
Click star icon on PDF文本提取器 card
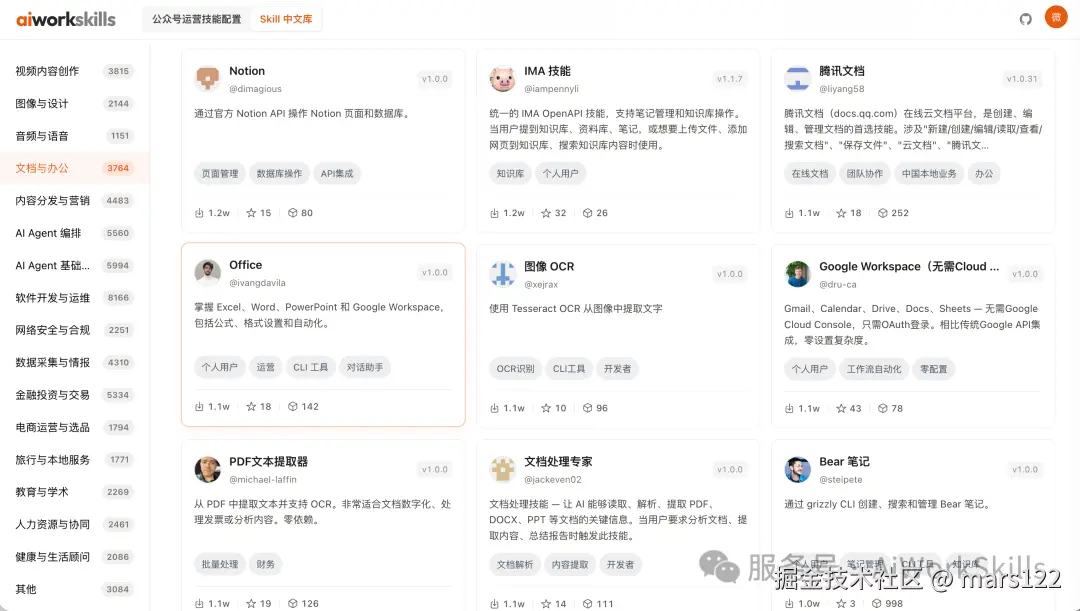click(251, 603)
